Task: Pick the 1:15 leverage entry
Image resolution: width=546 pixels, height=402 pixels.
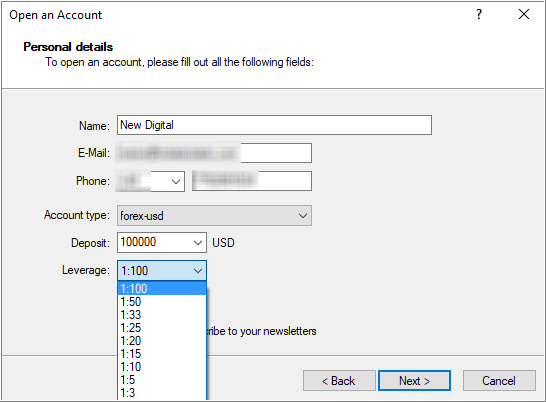Action: (162, 354)
